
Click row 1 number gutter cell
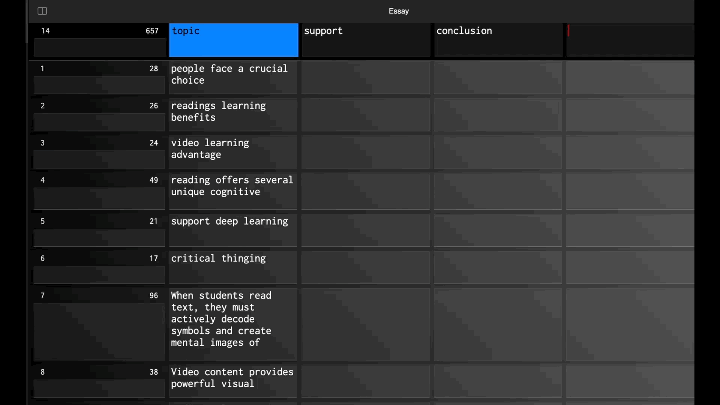click(x=99, y=77)
